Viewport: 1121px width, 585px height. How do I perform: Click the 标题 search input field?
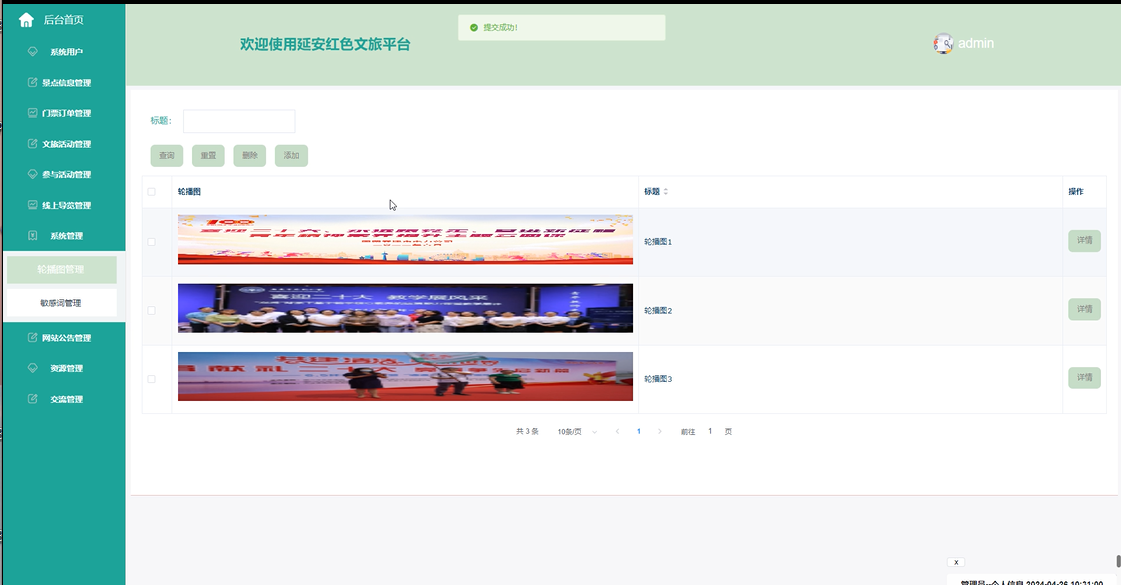coord(239,121)
